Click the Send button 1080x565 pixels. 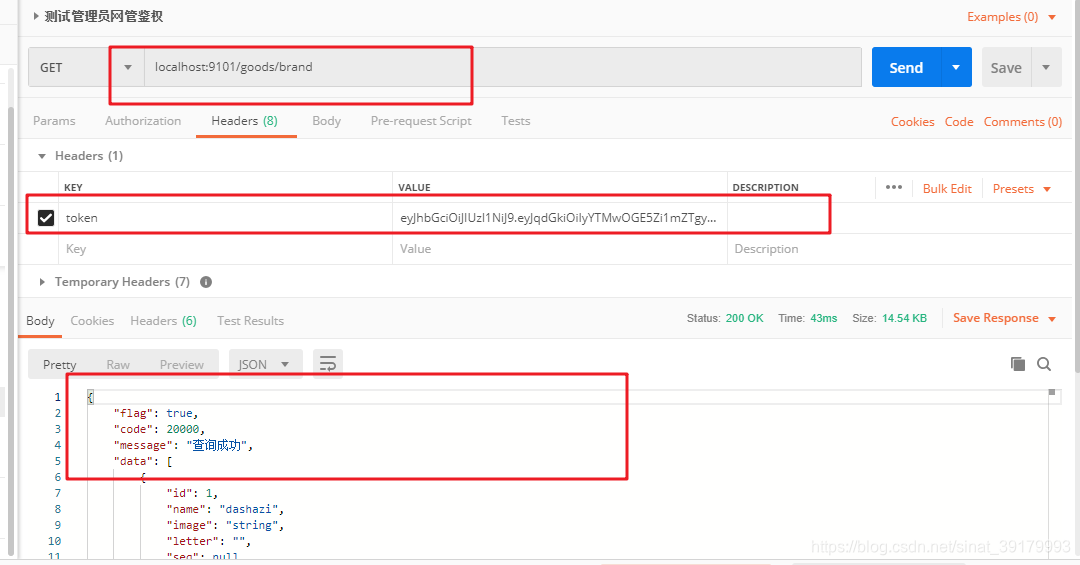(x=906, y=68)
